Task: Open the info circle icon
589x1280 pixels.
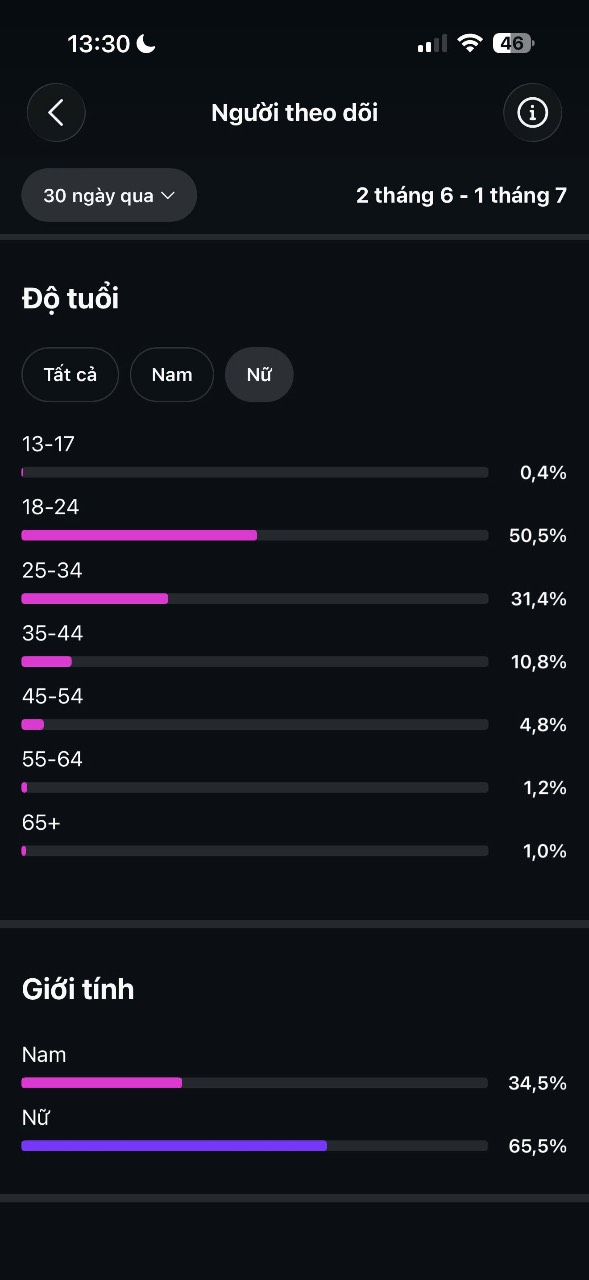Action: coord(532,113)
